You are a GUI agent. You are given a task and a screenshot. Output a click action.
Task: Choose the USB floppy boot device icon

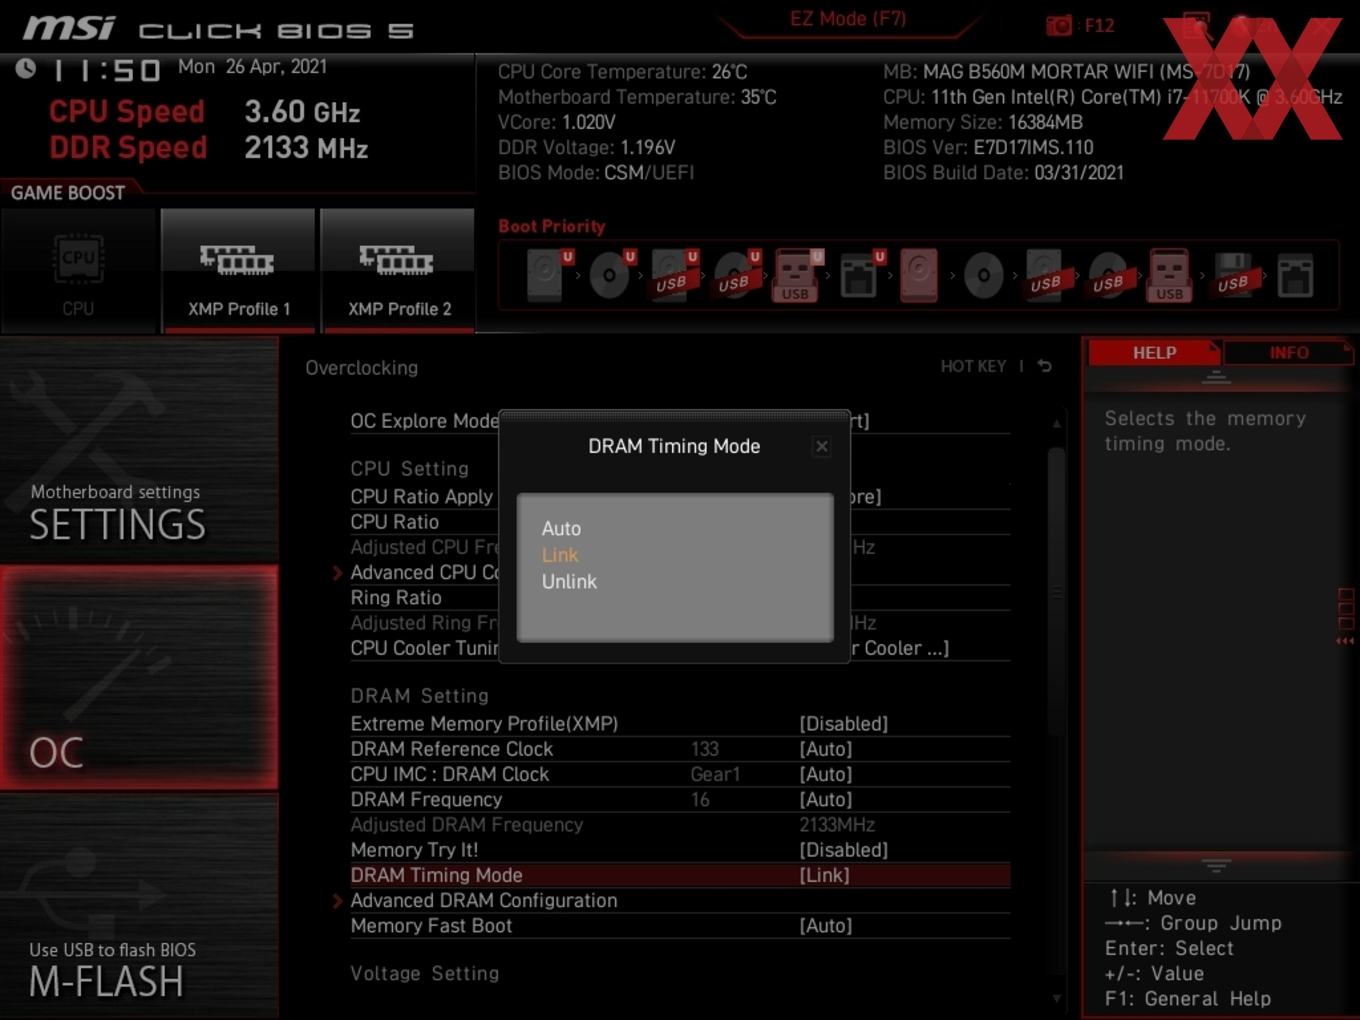point(1234,275)
